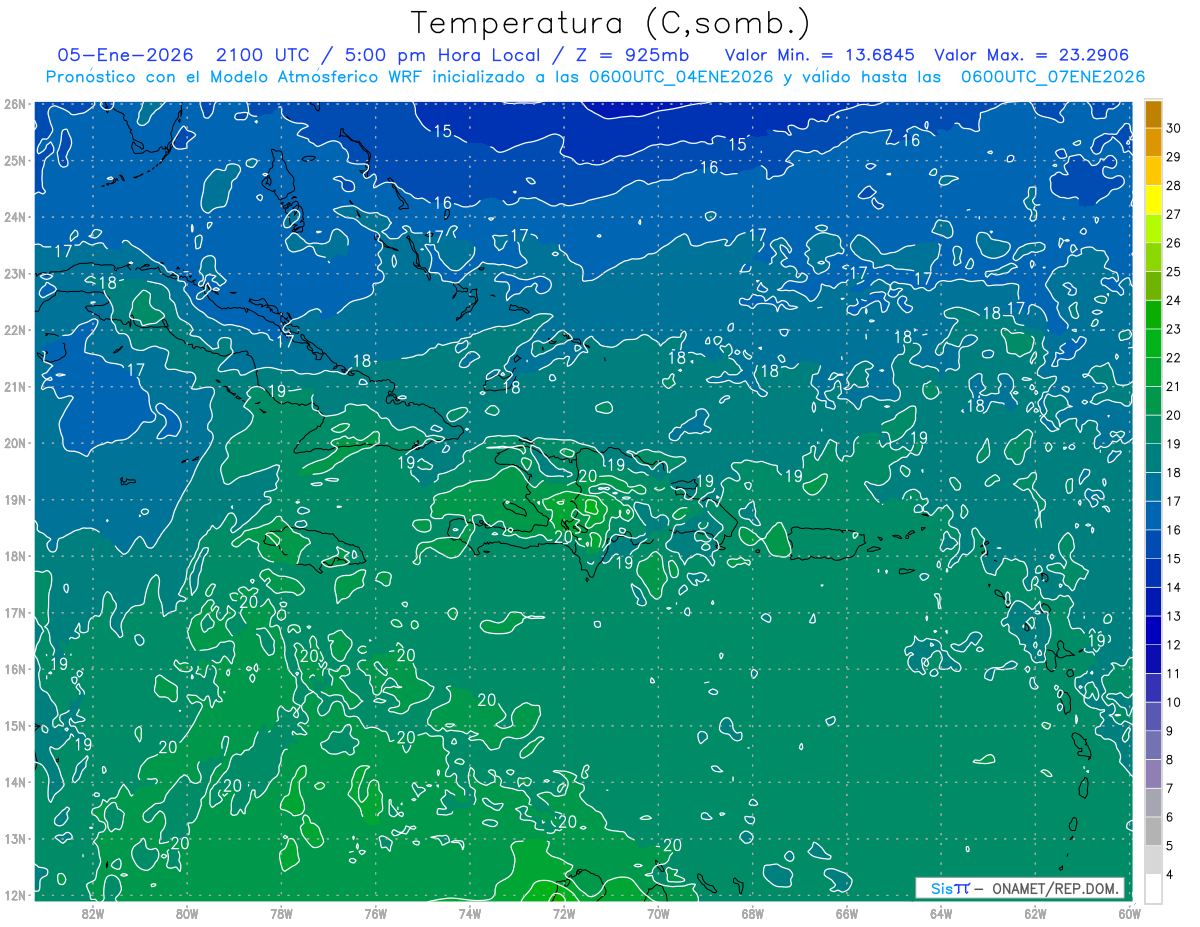This screenshot has height=927, width=1200.
Task: Click the "13N" latitude label
Action: pyautogui.click(x=15, y=838)
